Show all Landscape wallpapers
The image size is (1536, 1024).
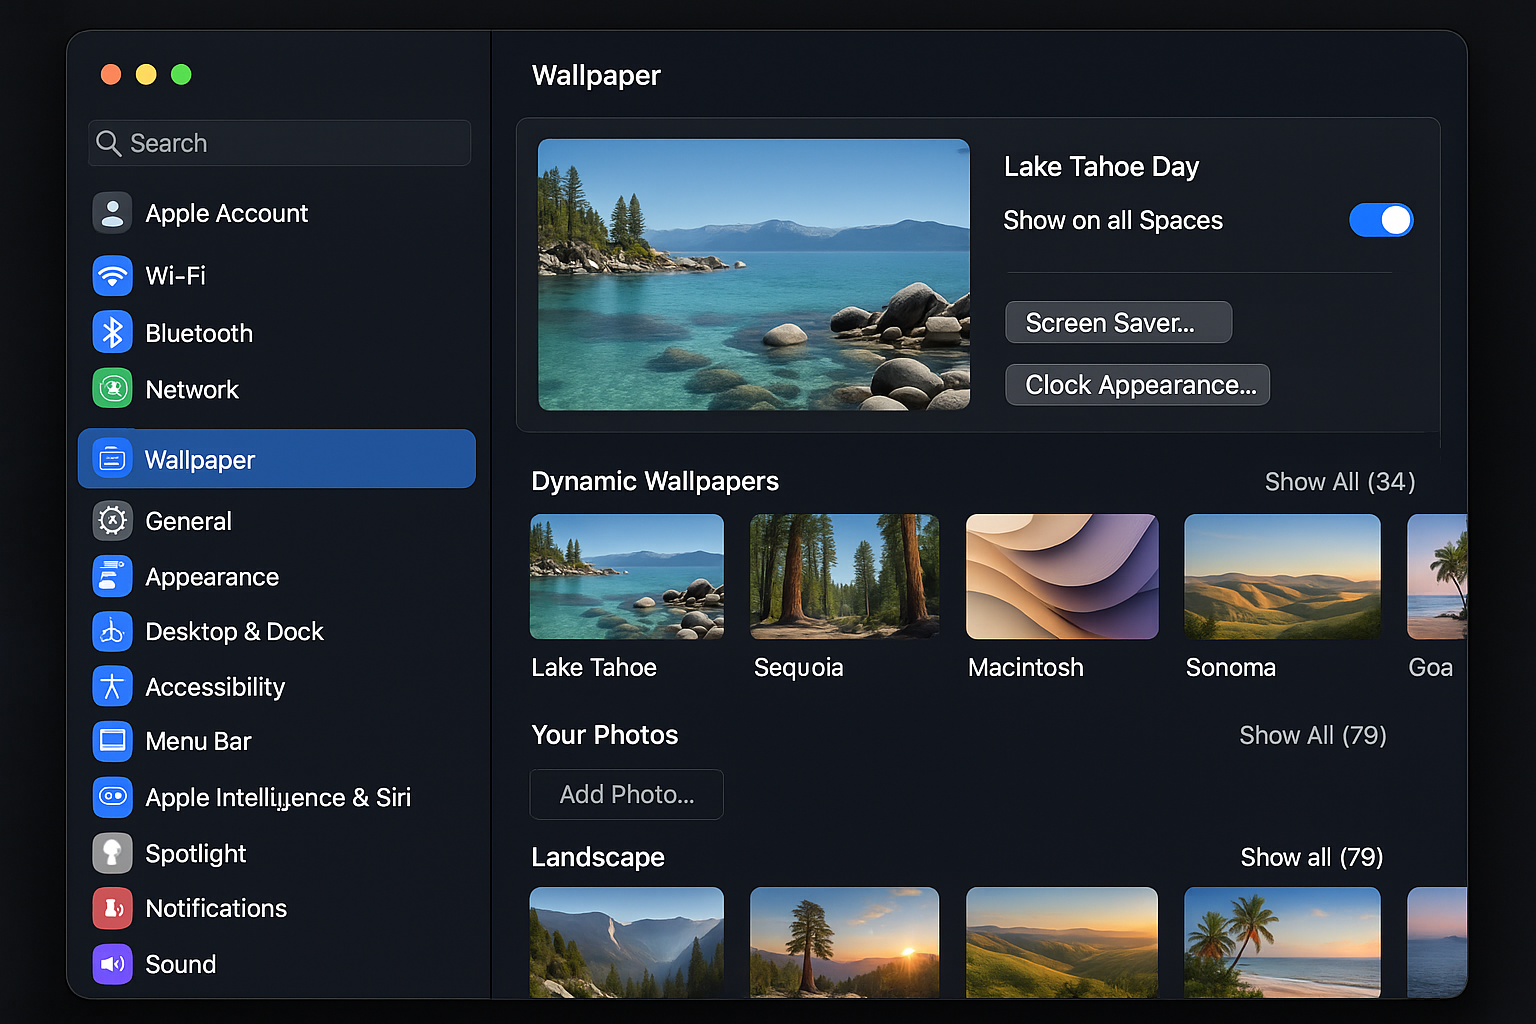[x=1311, y=857]
